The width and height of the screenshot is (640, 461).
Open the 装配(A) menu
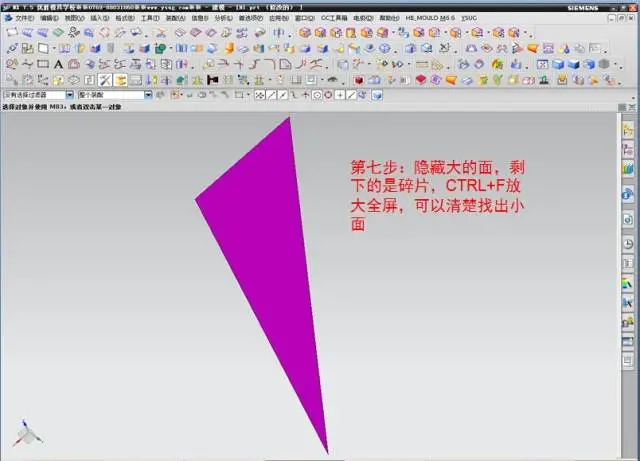tap(175, 18)
